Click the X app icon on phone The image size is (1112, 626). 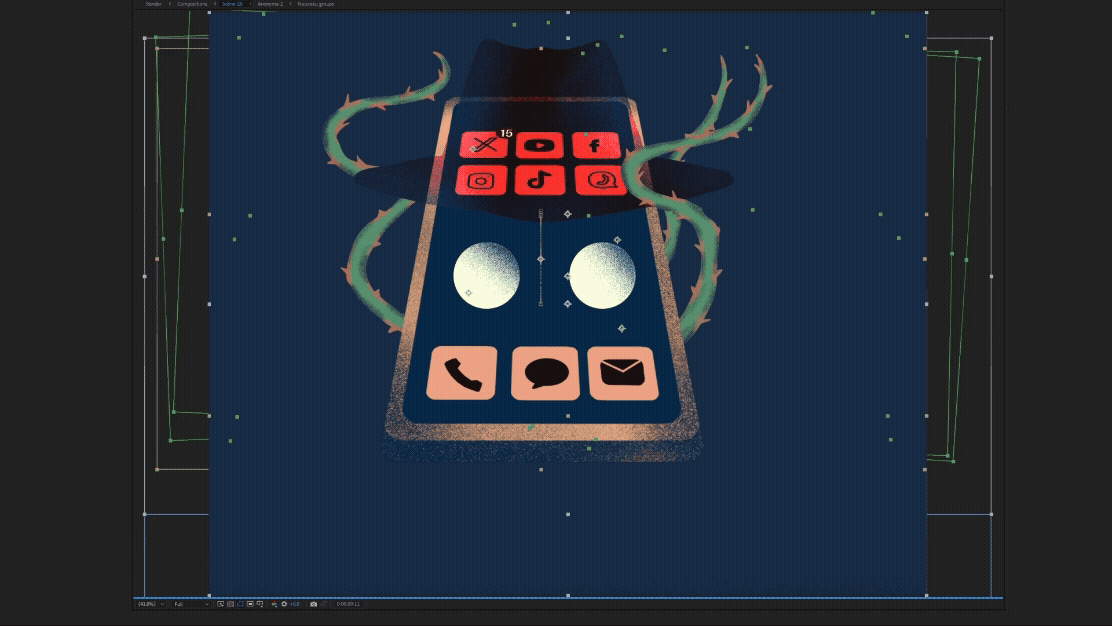click(484, 145)
